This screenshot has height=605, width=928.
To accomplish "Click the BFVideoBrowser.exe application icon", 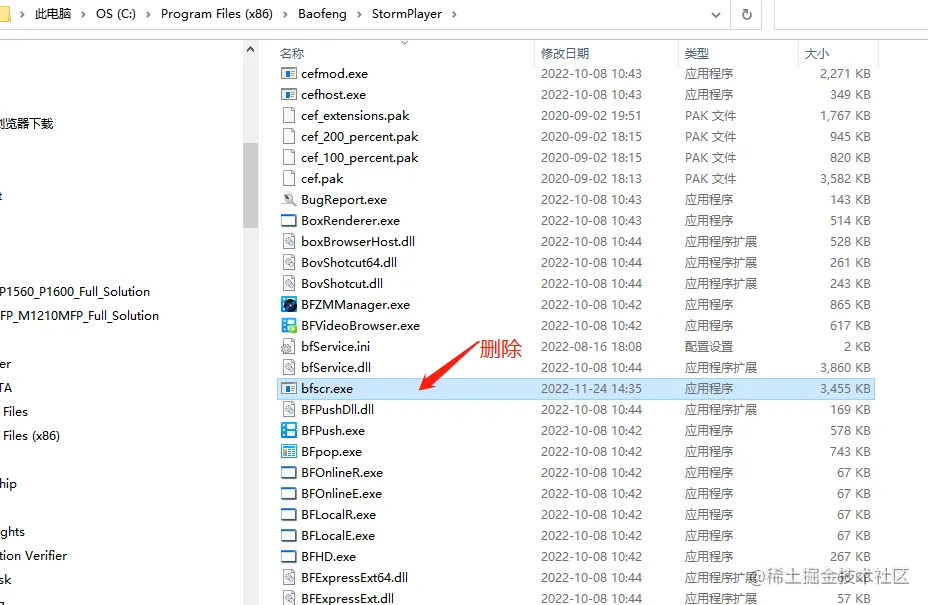I will click(x=289, y=326).
